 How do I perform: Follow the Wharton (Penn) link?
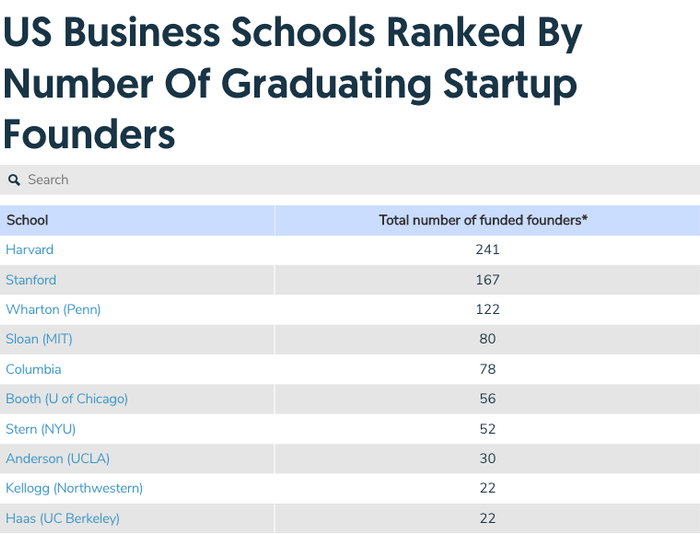53,310
